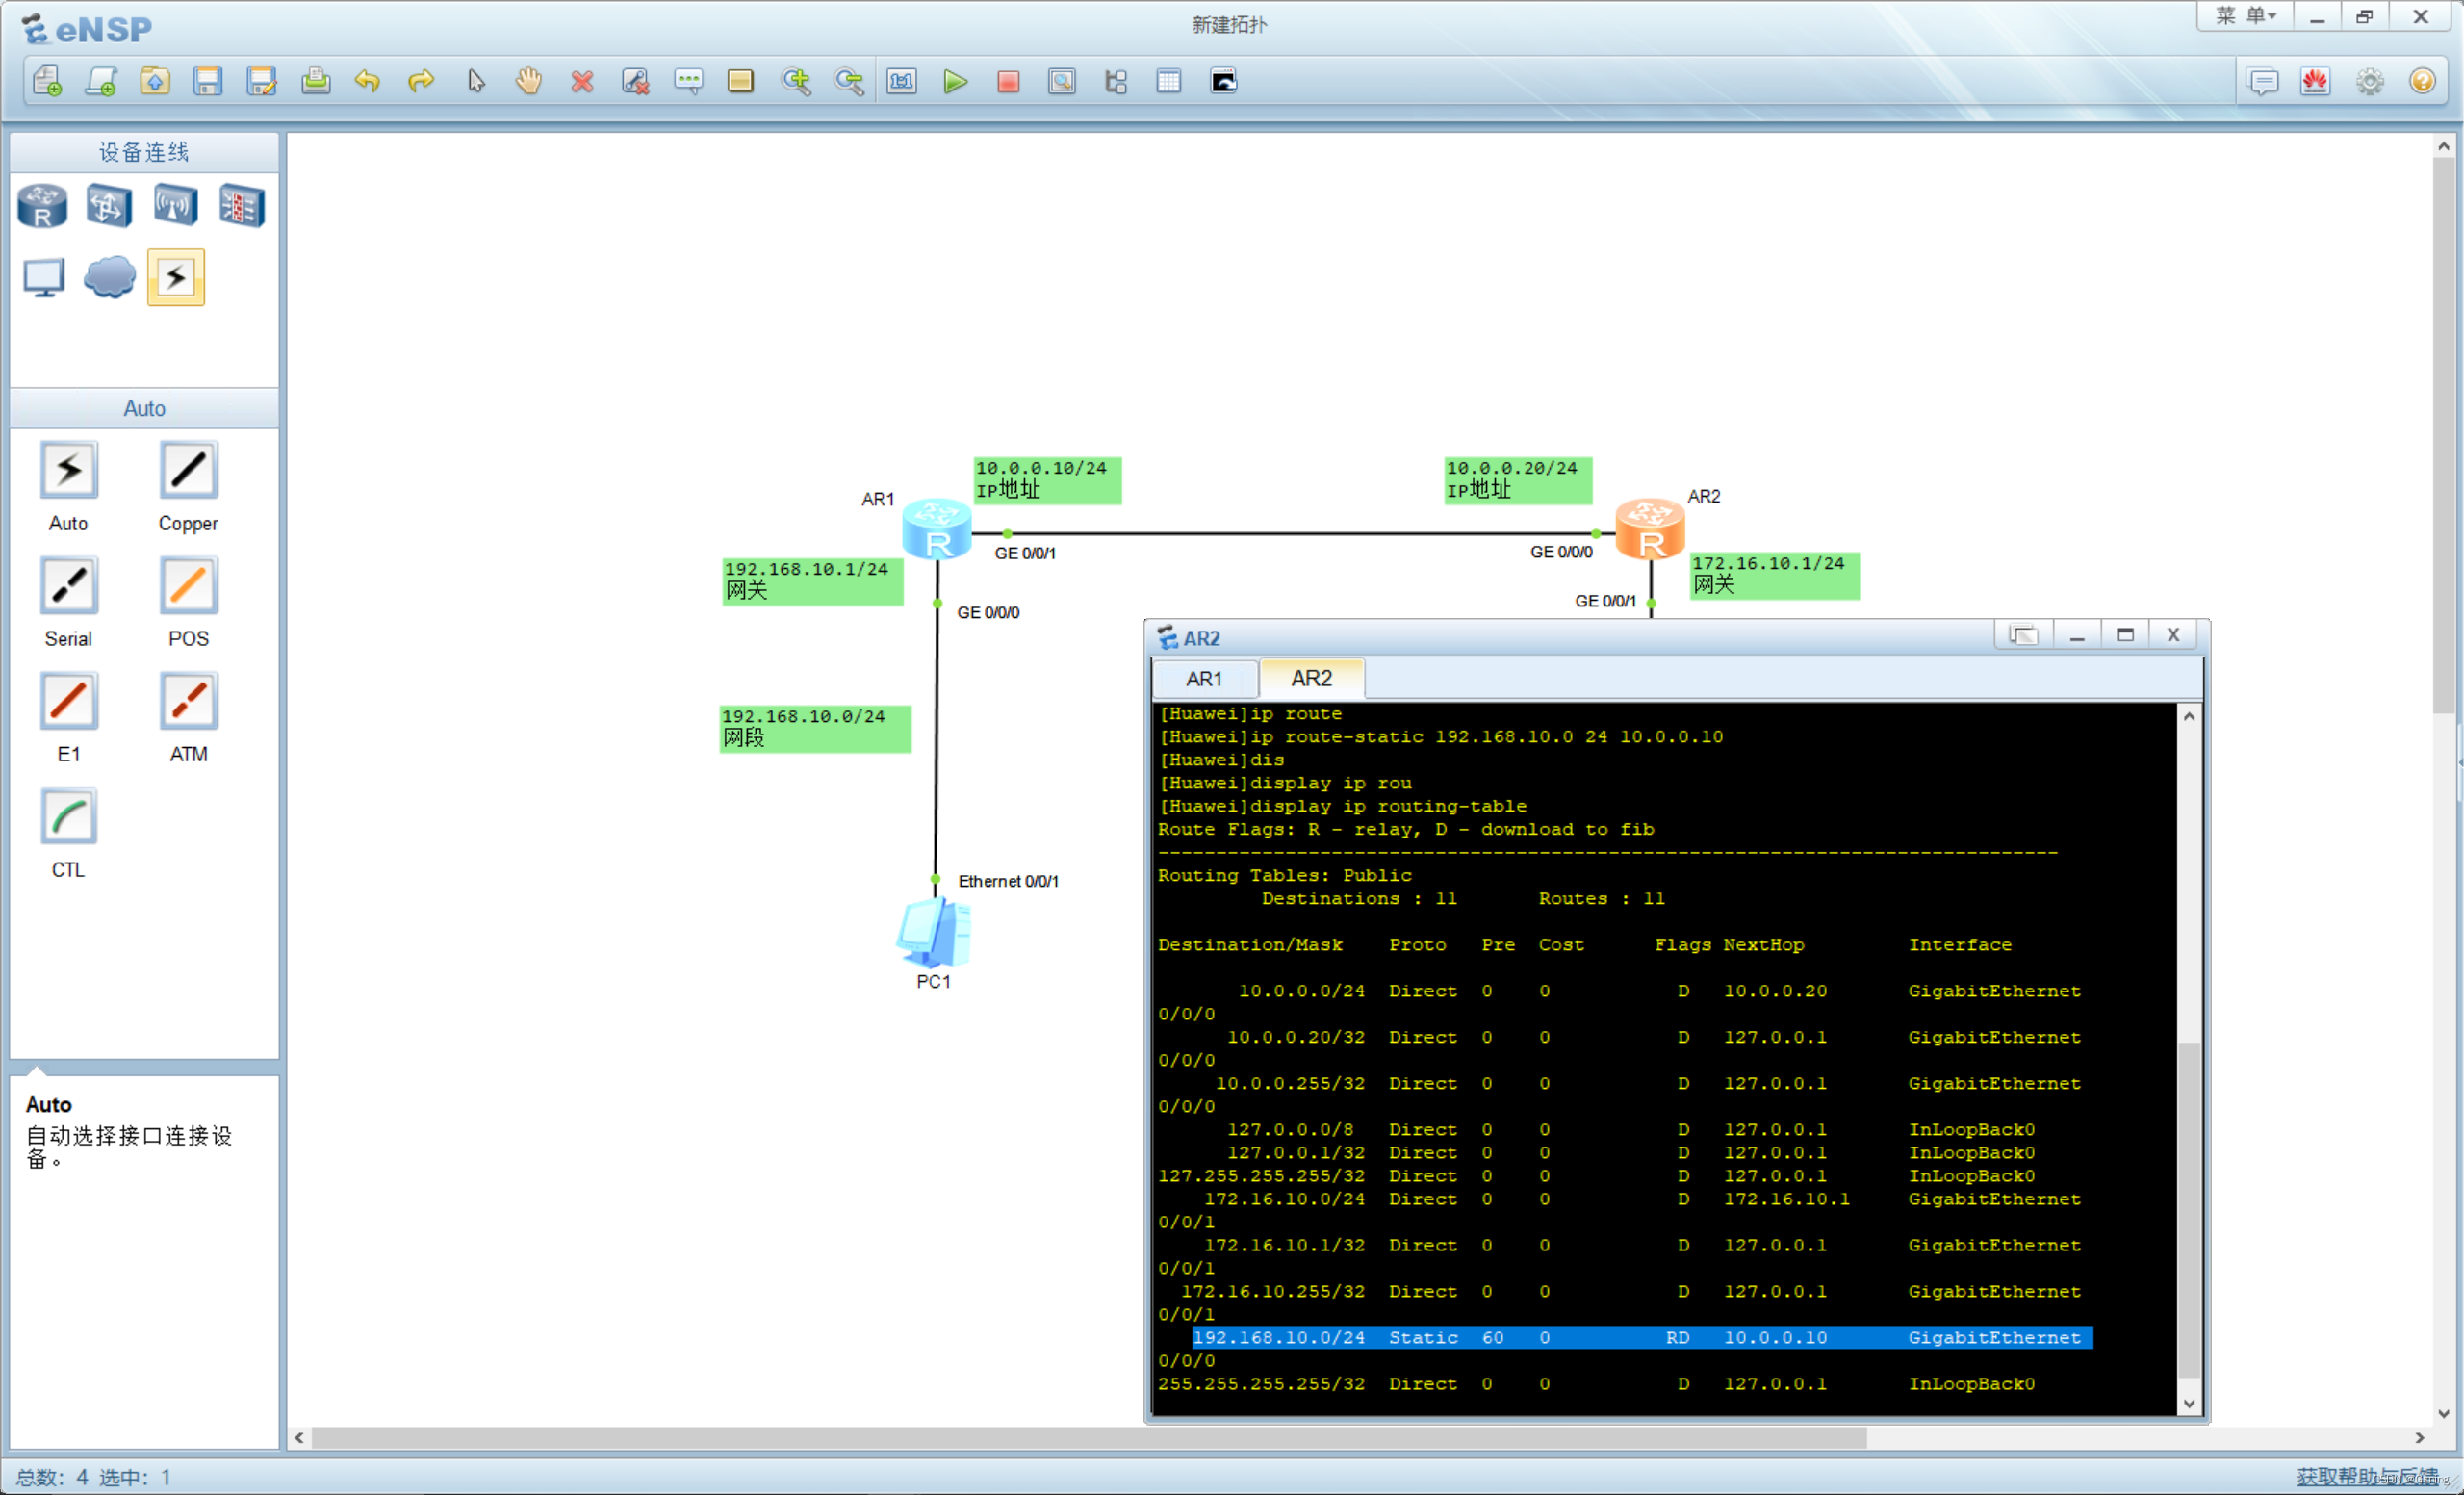
Task: Select the Cloud device category
Action: click(x=109, y=277)
